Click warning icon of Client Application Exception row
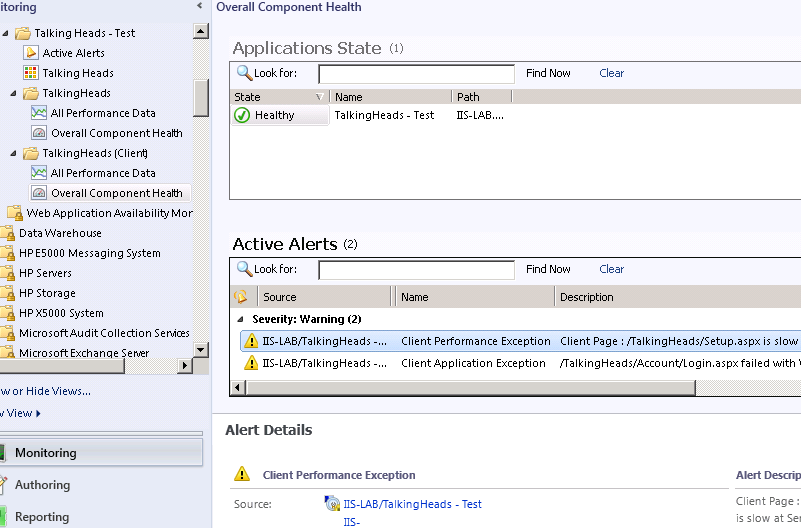The height and width of the screenshot is (528, 801). click(251, 363)
